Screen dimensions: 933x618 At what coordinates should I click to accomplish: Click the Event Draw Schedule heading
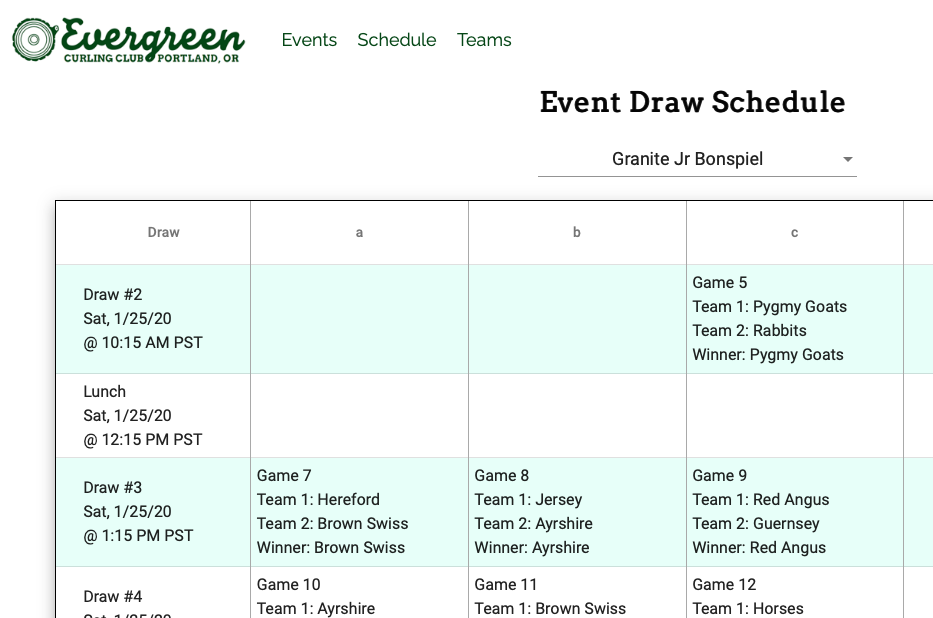[x=692, y=102]
